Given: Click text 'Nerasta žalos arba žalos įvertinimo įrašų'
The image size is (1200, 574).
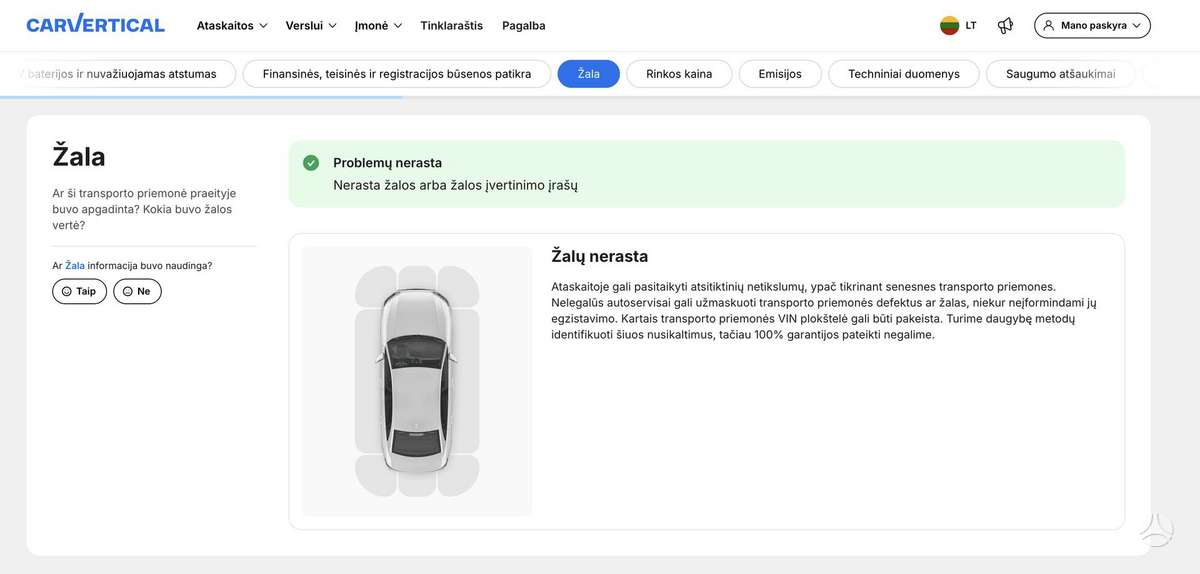Looking at the screenshot, I should [455, 185].
